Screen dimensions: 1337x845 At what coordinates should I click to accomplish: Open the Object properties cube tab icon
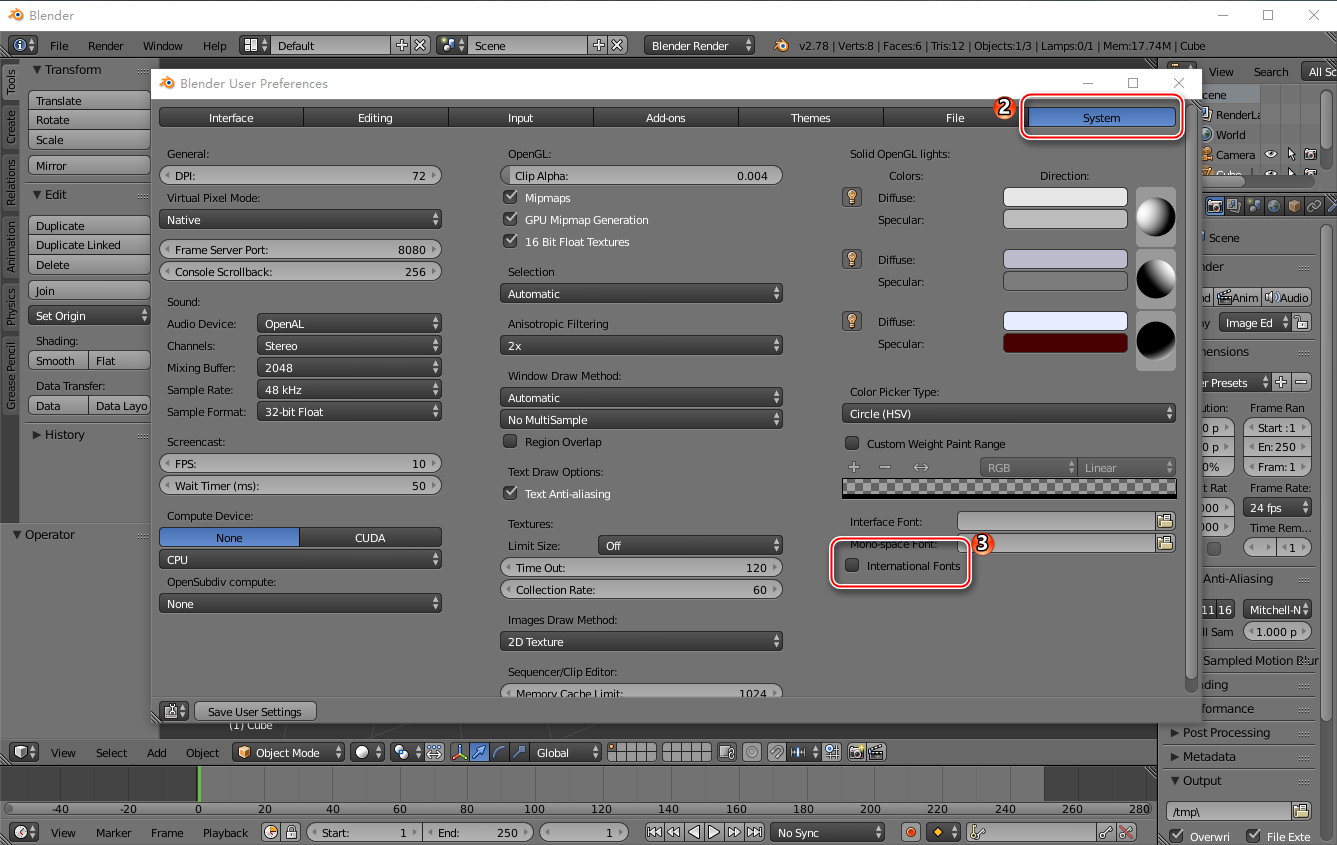[1295, 206]
